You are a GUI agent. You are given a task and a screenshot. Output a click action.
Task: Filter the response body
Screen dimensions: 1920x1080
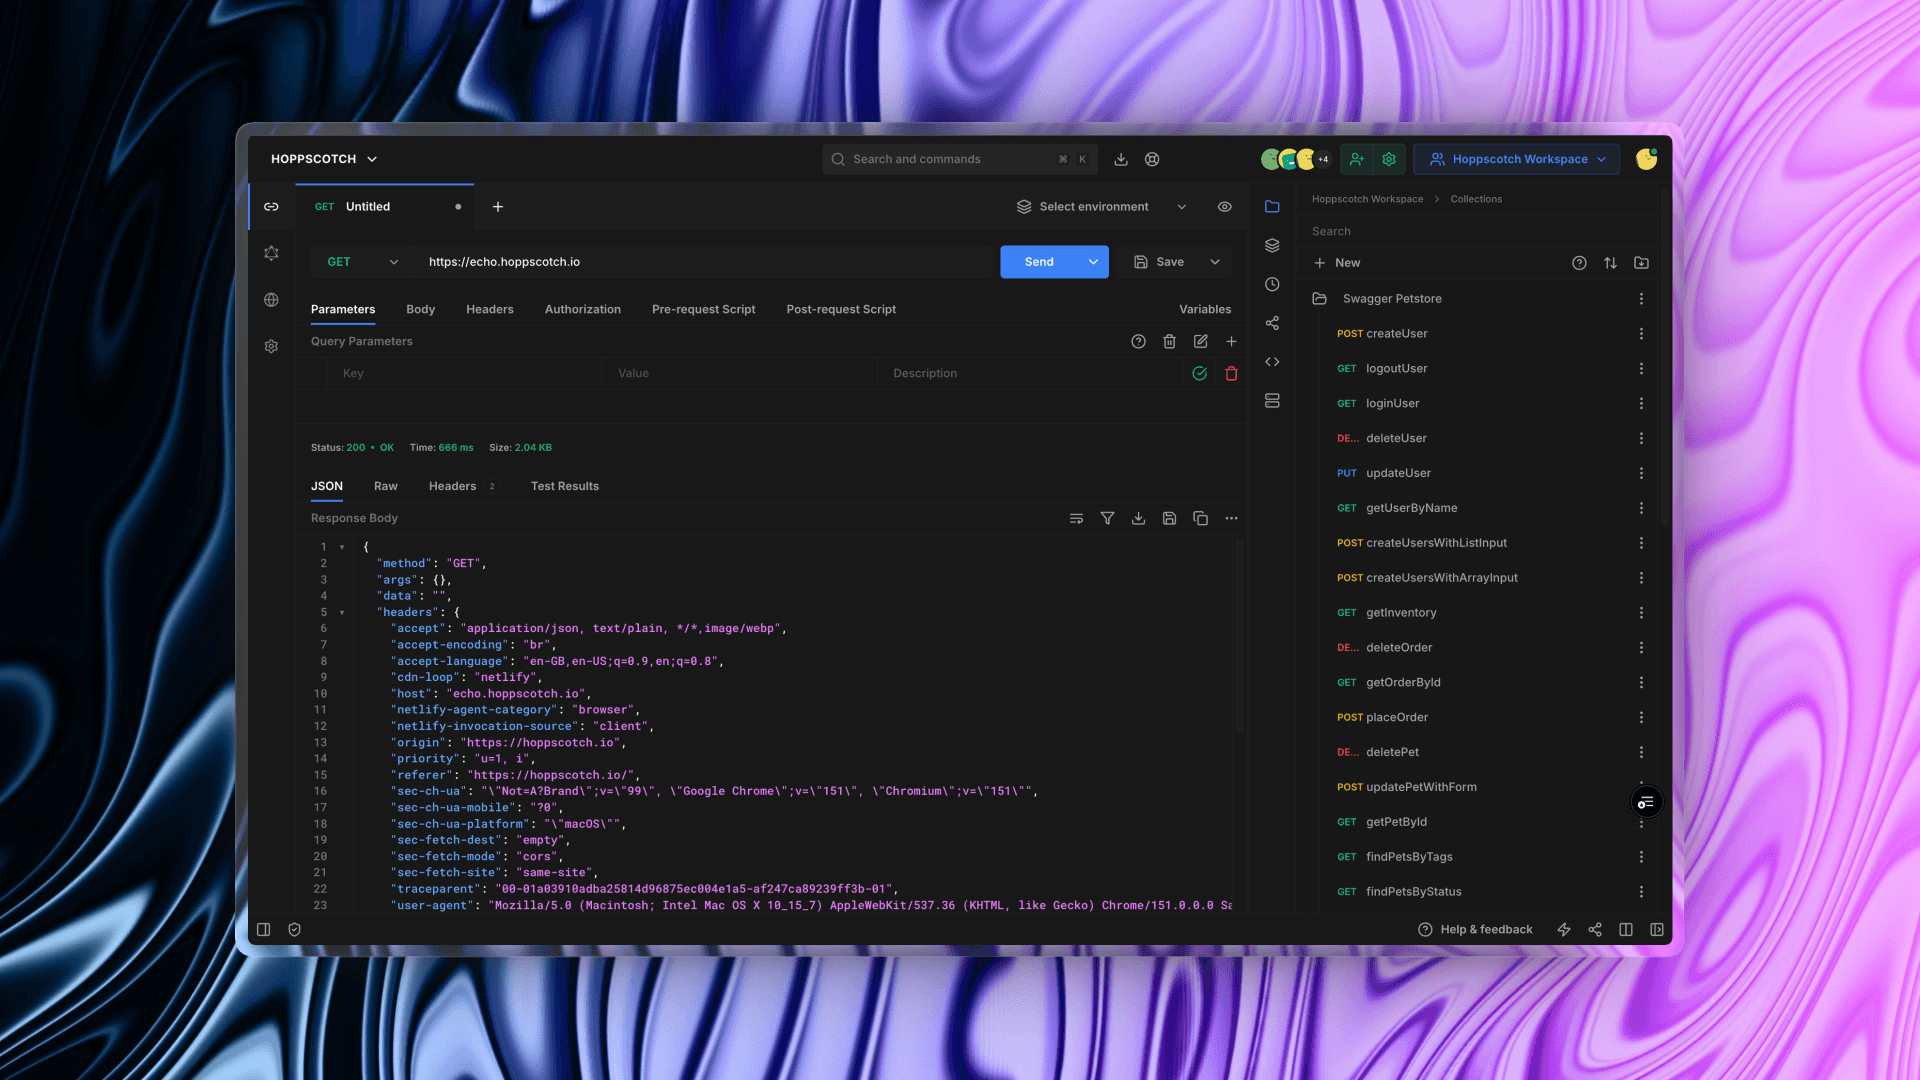pos(1107,519)
